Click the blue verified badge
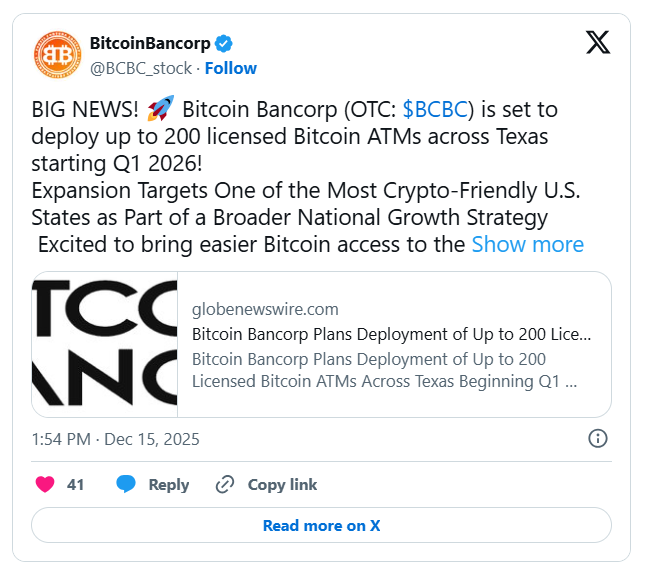 pyautogui.click(x=227, y=44)
